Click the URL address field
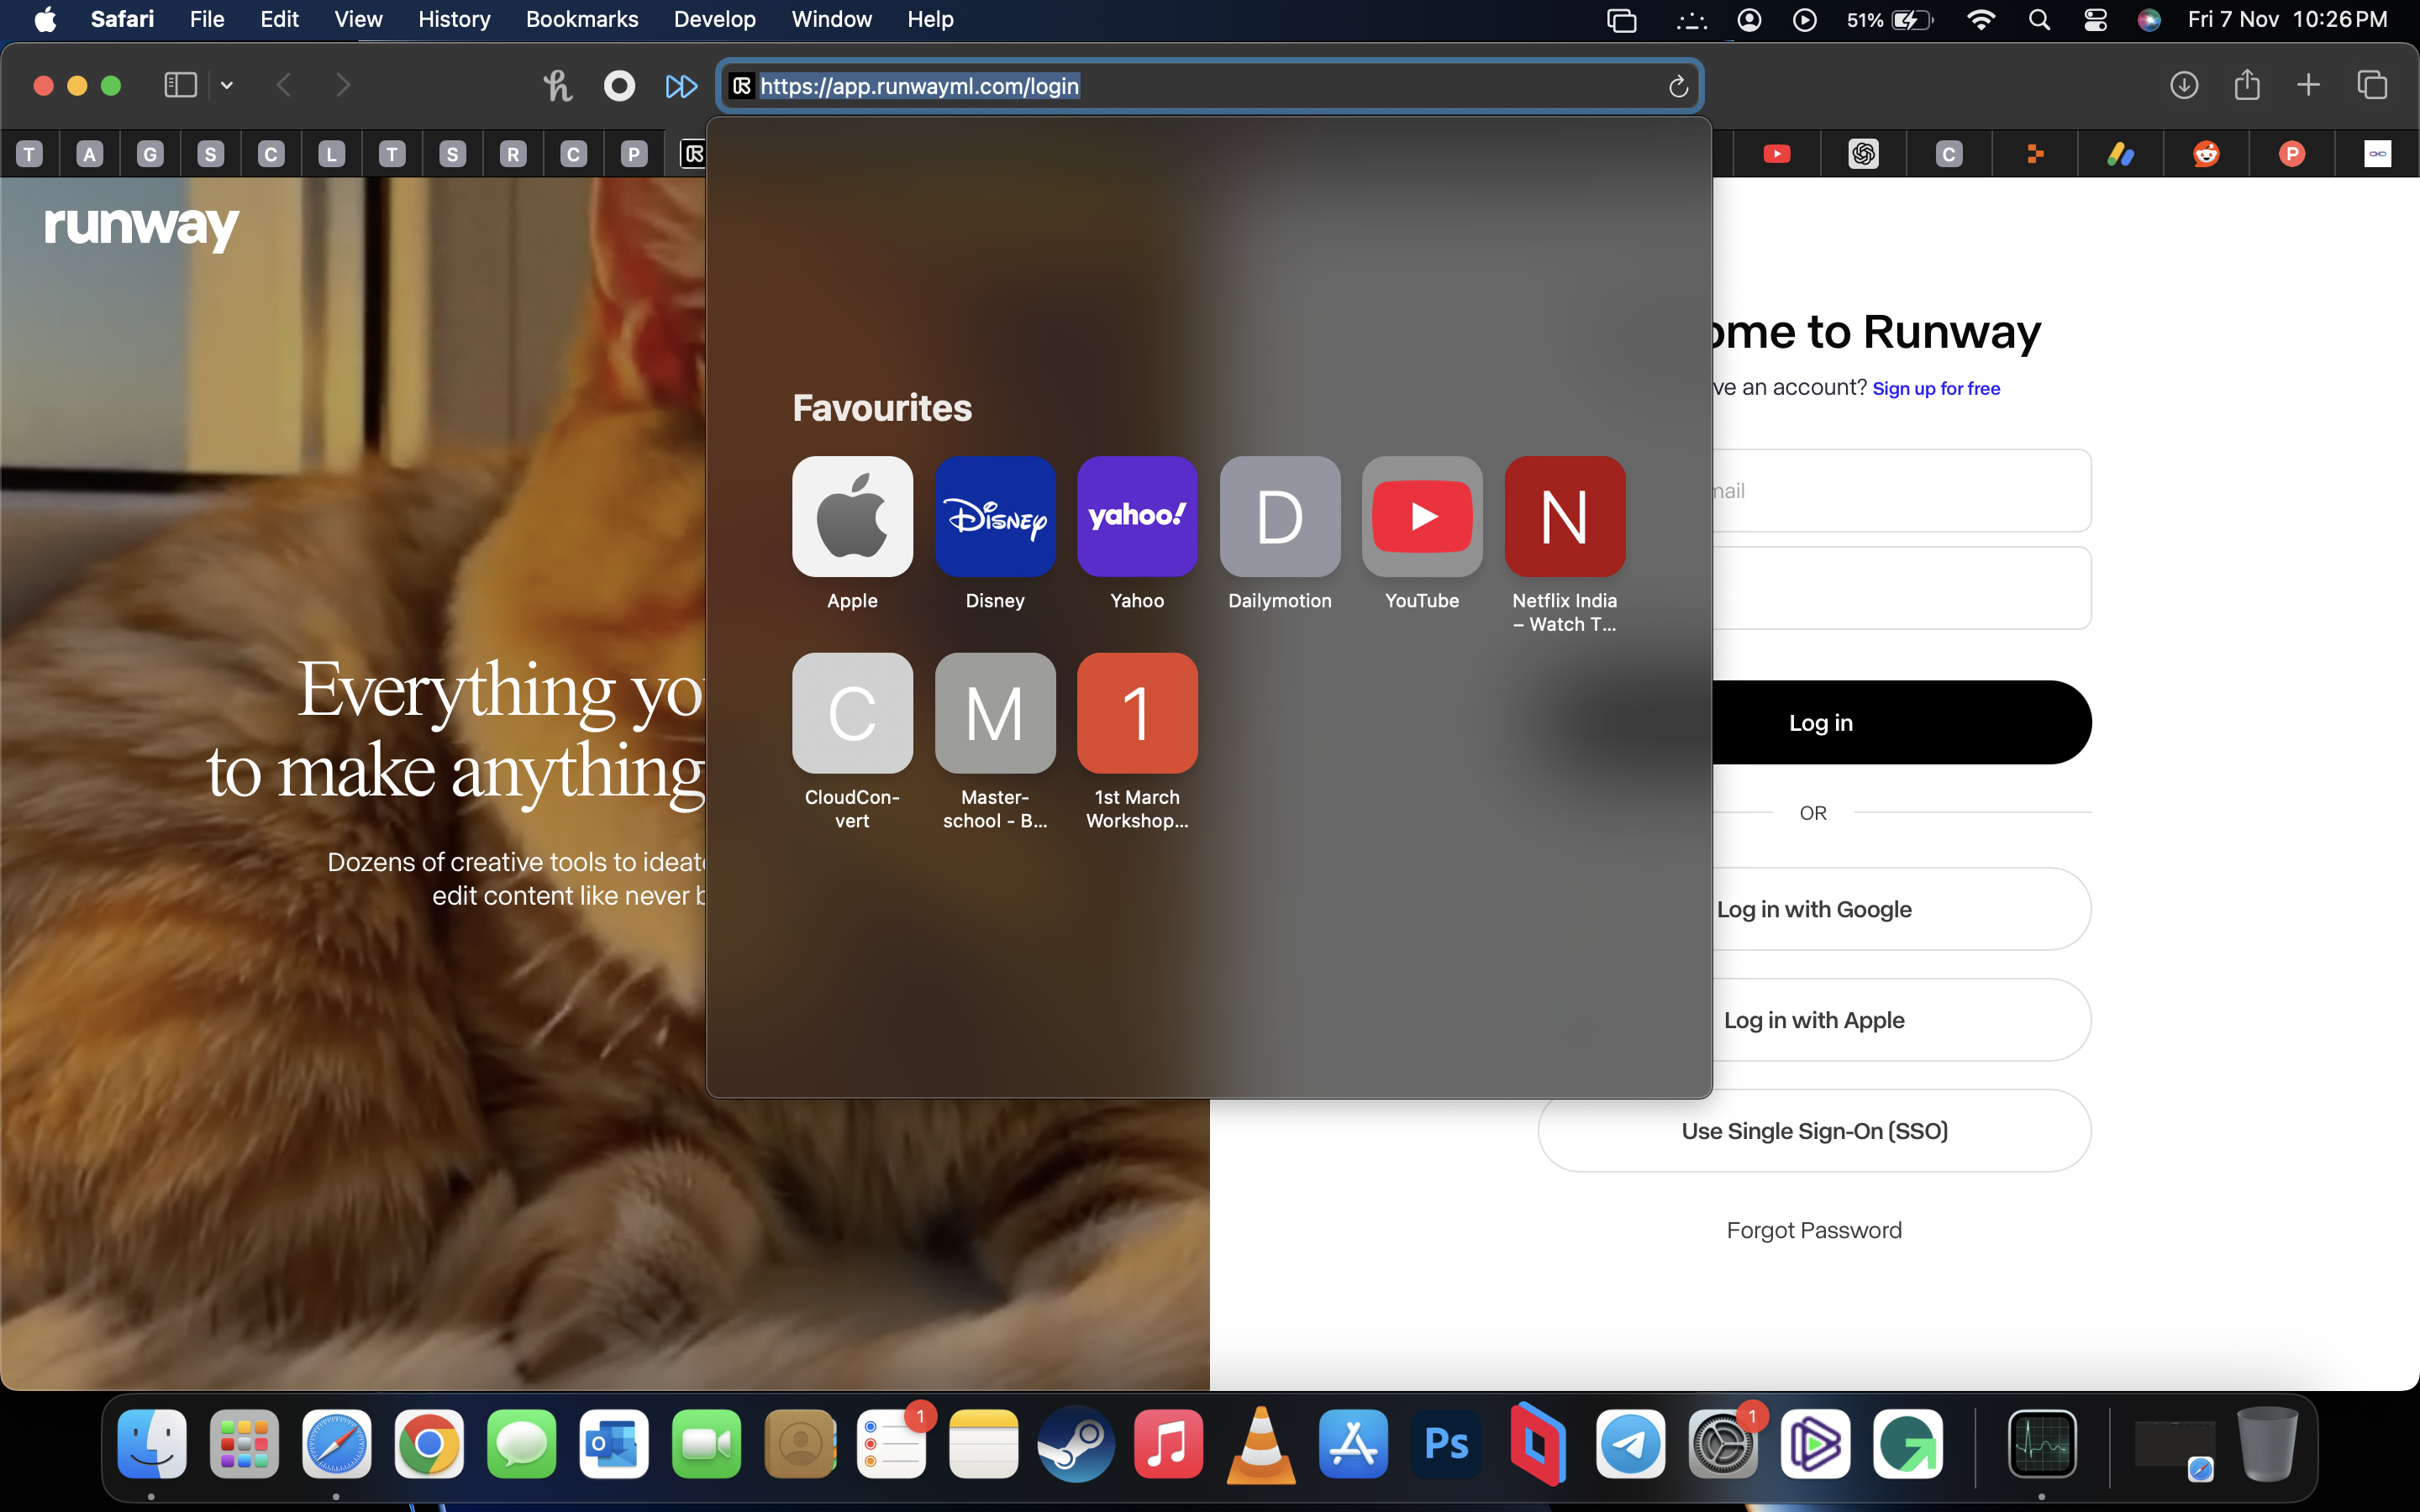 [x=1200, y=86]
